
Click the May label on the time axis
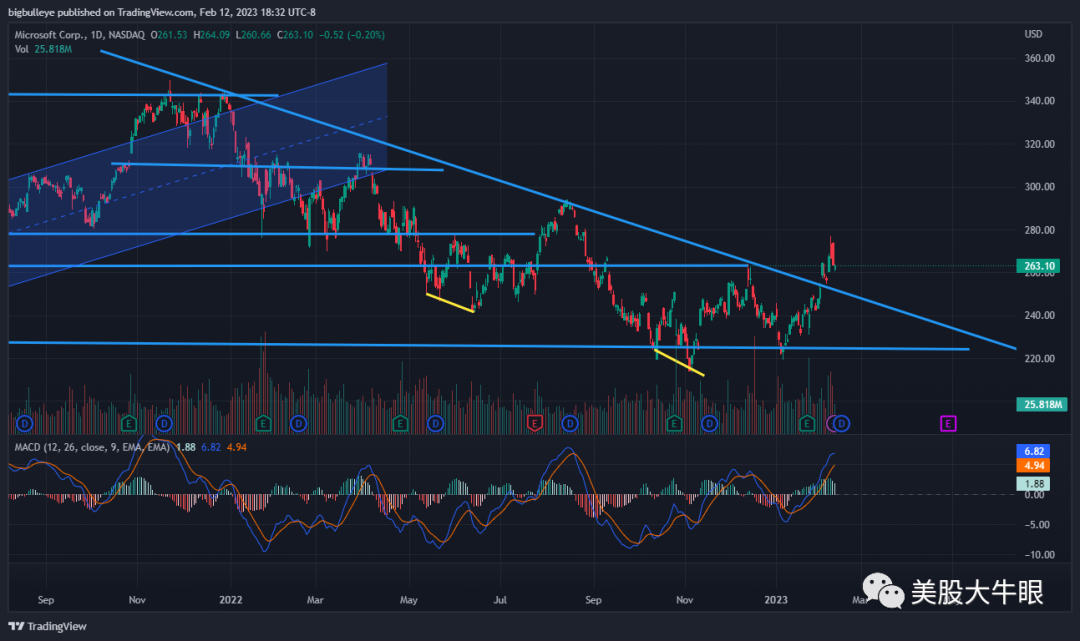pyautogui.click(x=408, y=600)
